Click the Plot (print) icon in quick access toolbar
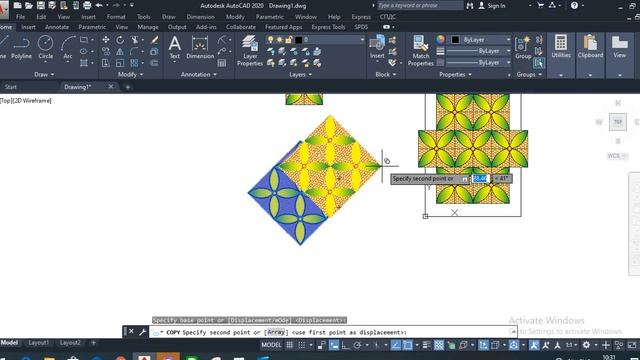The width and height of the screenshot is (640, 360). coord(87,5)
